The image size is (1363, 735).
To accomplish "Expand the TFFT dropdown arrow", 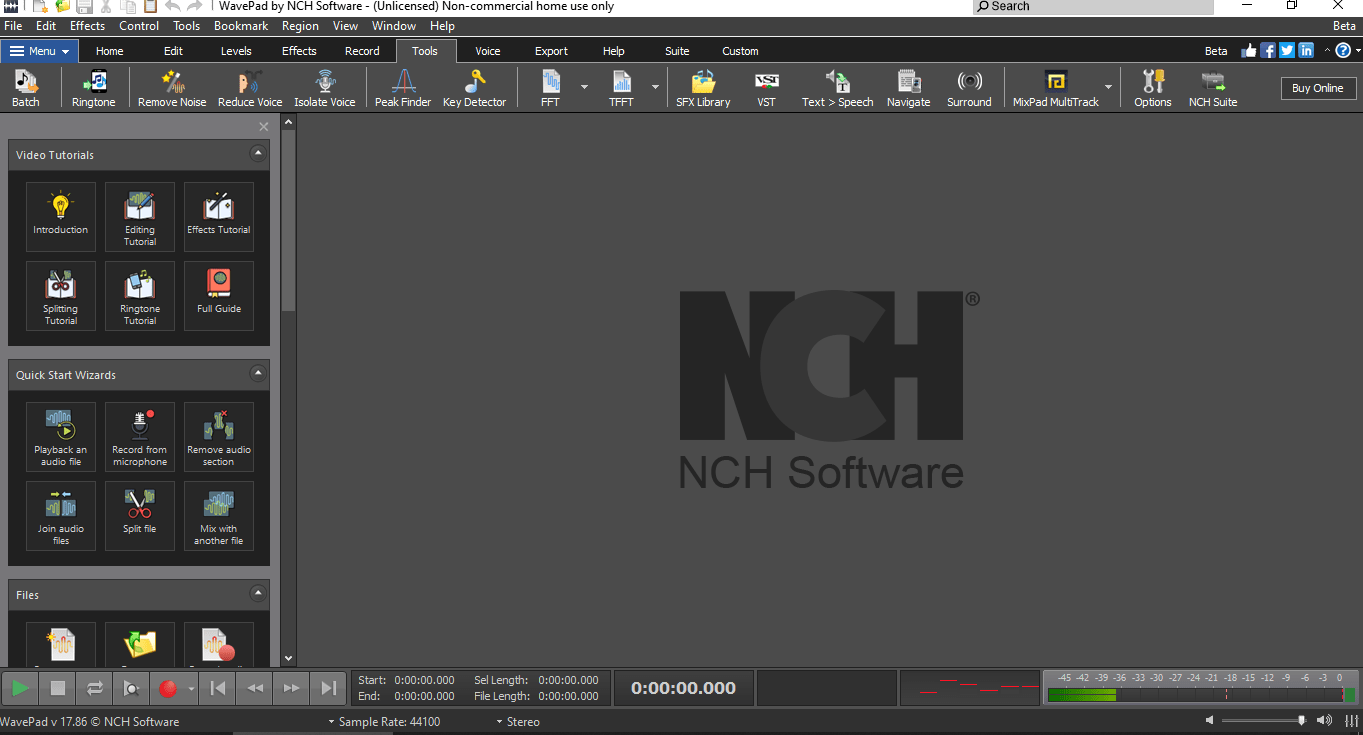I will pos(655,87).
